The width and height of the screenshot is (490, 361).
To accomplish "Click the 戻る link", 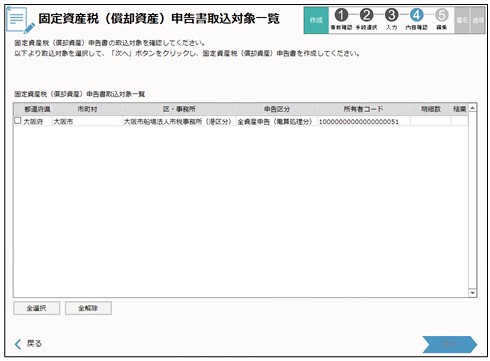I will click(x=34, y=344).
